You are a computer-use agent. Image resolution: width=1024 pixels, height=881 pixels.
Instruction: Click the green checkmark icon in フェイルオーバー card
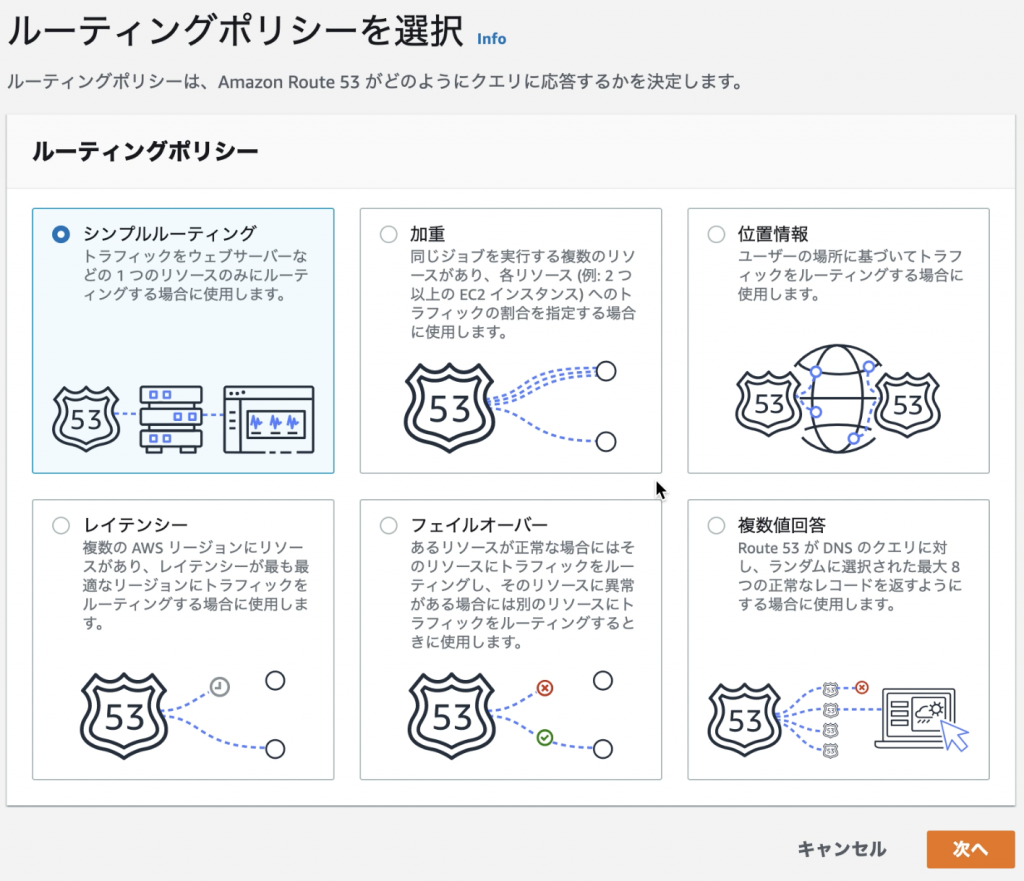pos(545,737)
